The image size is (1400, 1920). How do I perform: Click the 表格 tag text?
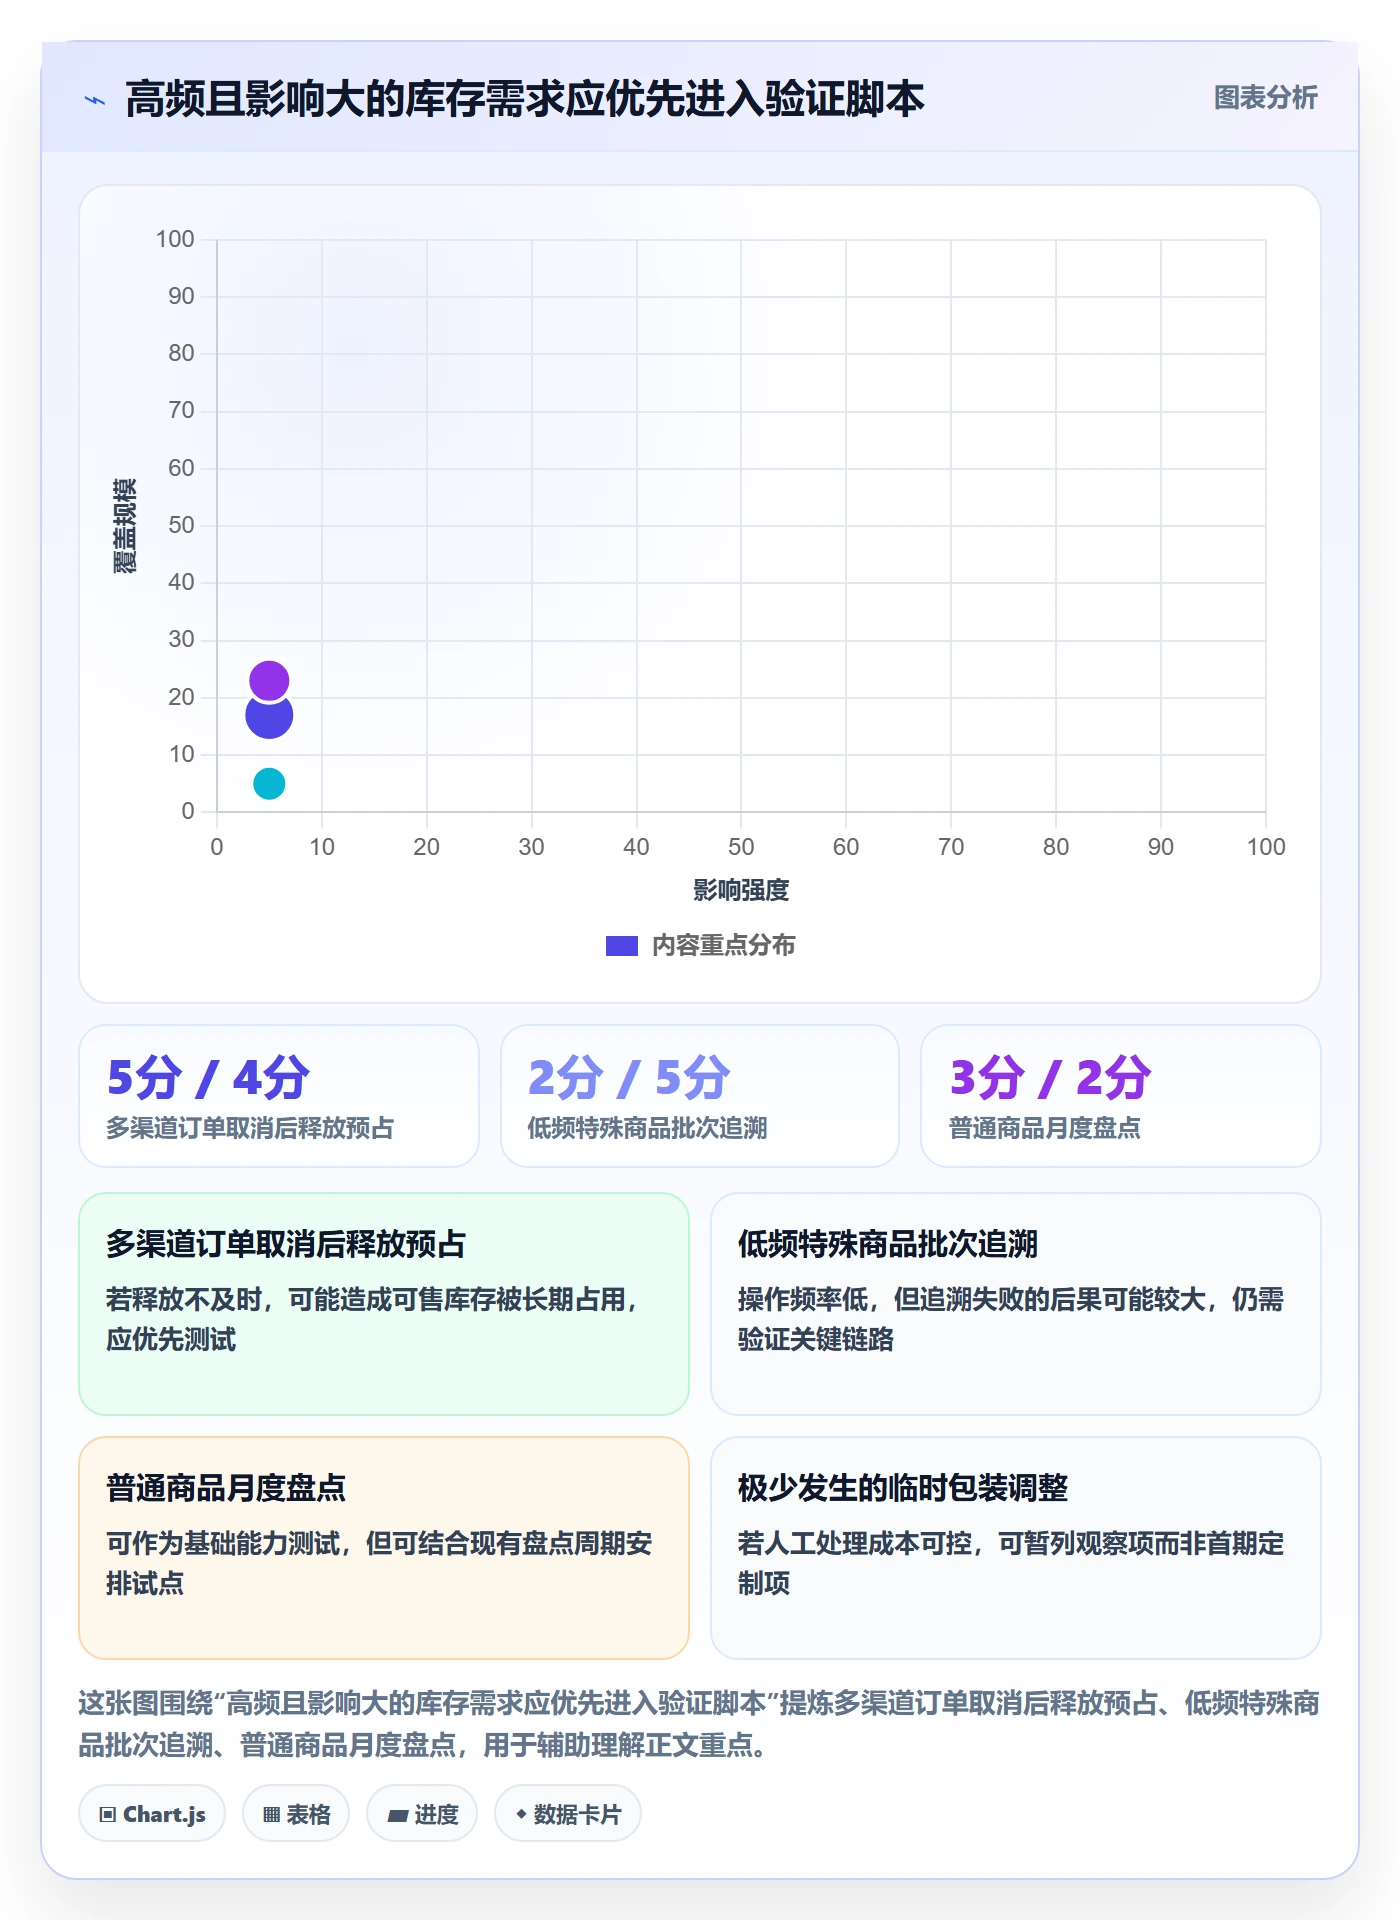(x=308, y=1814)
